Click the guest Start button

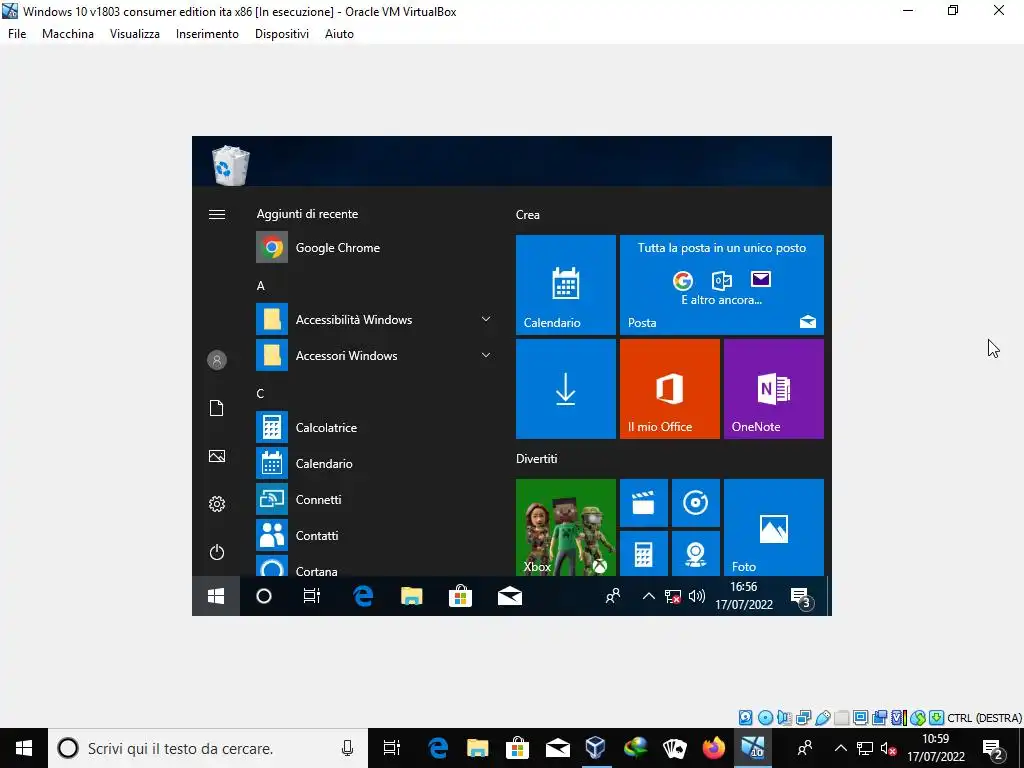(x=216, y=596)
